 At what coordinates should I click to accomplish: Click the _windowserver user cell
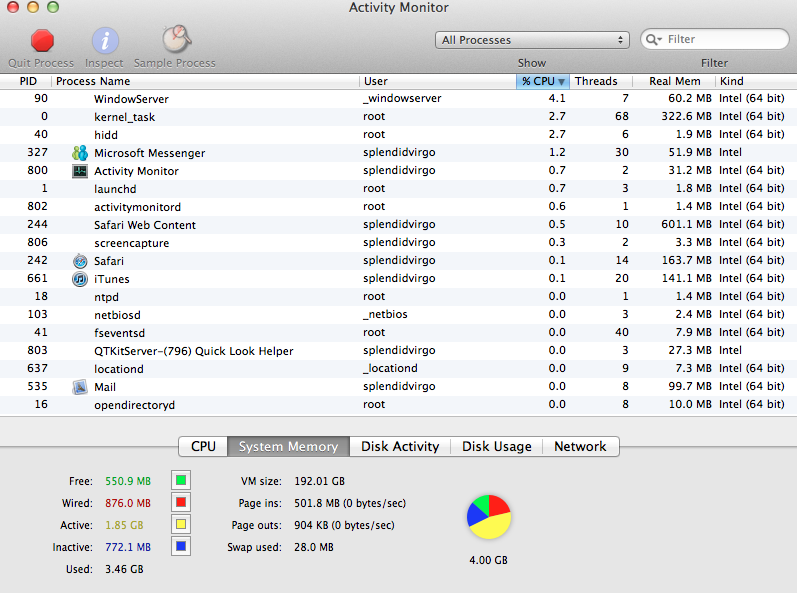[402, 99]
